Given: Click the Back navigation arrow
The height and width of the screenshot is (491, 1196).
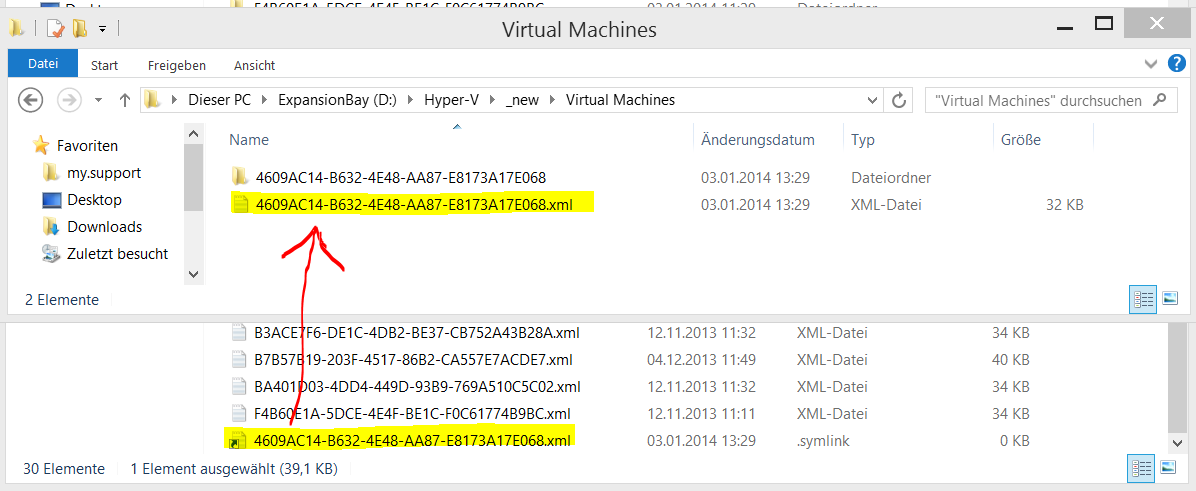Looking at the screenshot, I should [30, 100].
